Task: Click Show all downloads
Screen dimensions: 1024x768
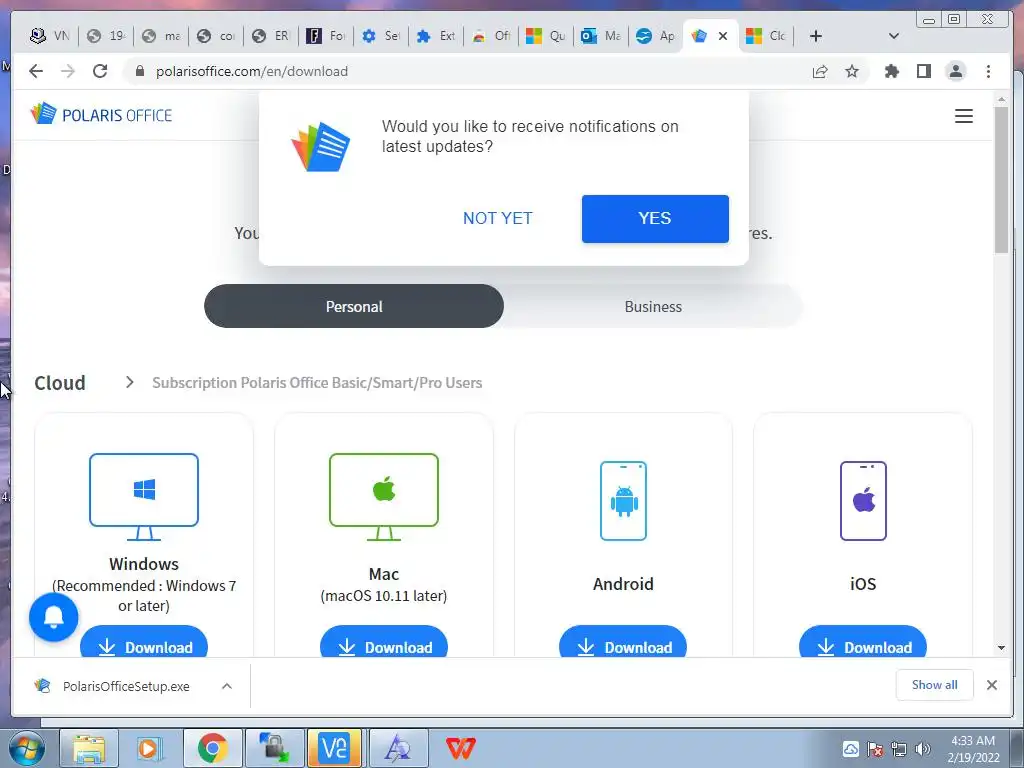Action: [x=935, y=684]
